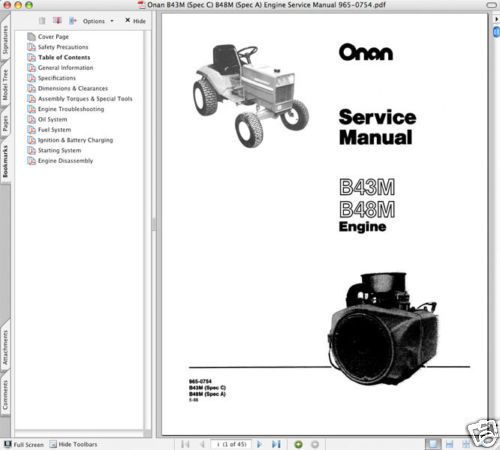Hide the bookmarks navigation panel

tap(135, 21)
